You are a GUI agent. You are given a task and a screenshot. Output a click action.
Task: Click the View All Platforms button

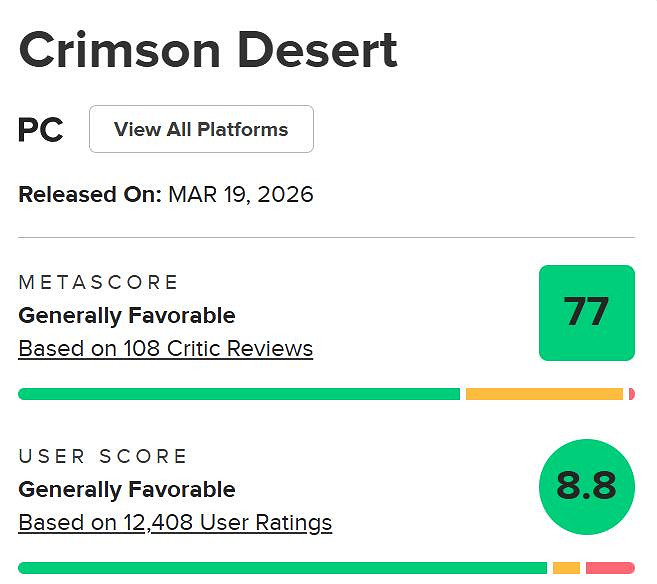coord(201,129)
